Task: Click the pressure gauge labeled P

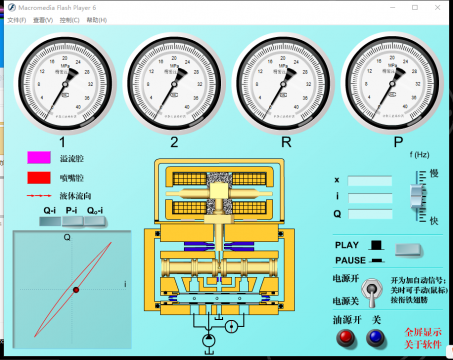Action: pos(392,83)
